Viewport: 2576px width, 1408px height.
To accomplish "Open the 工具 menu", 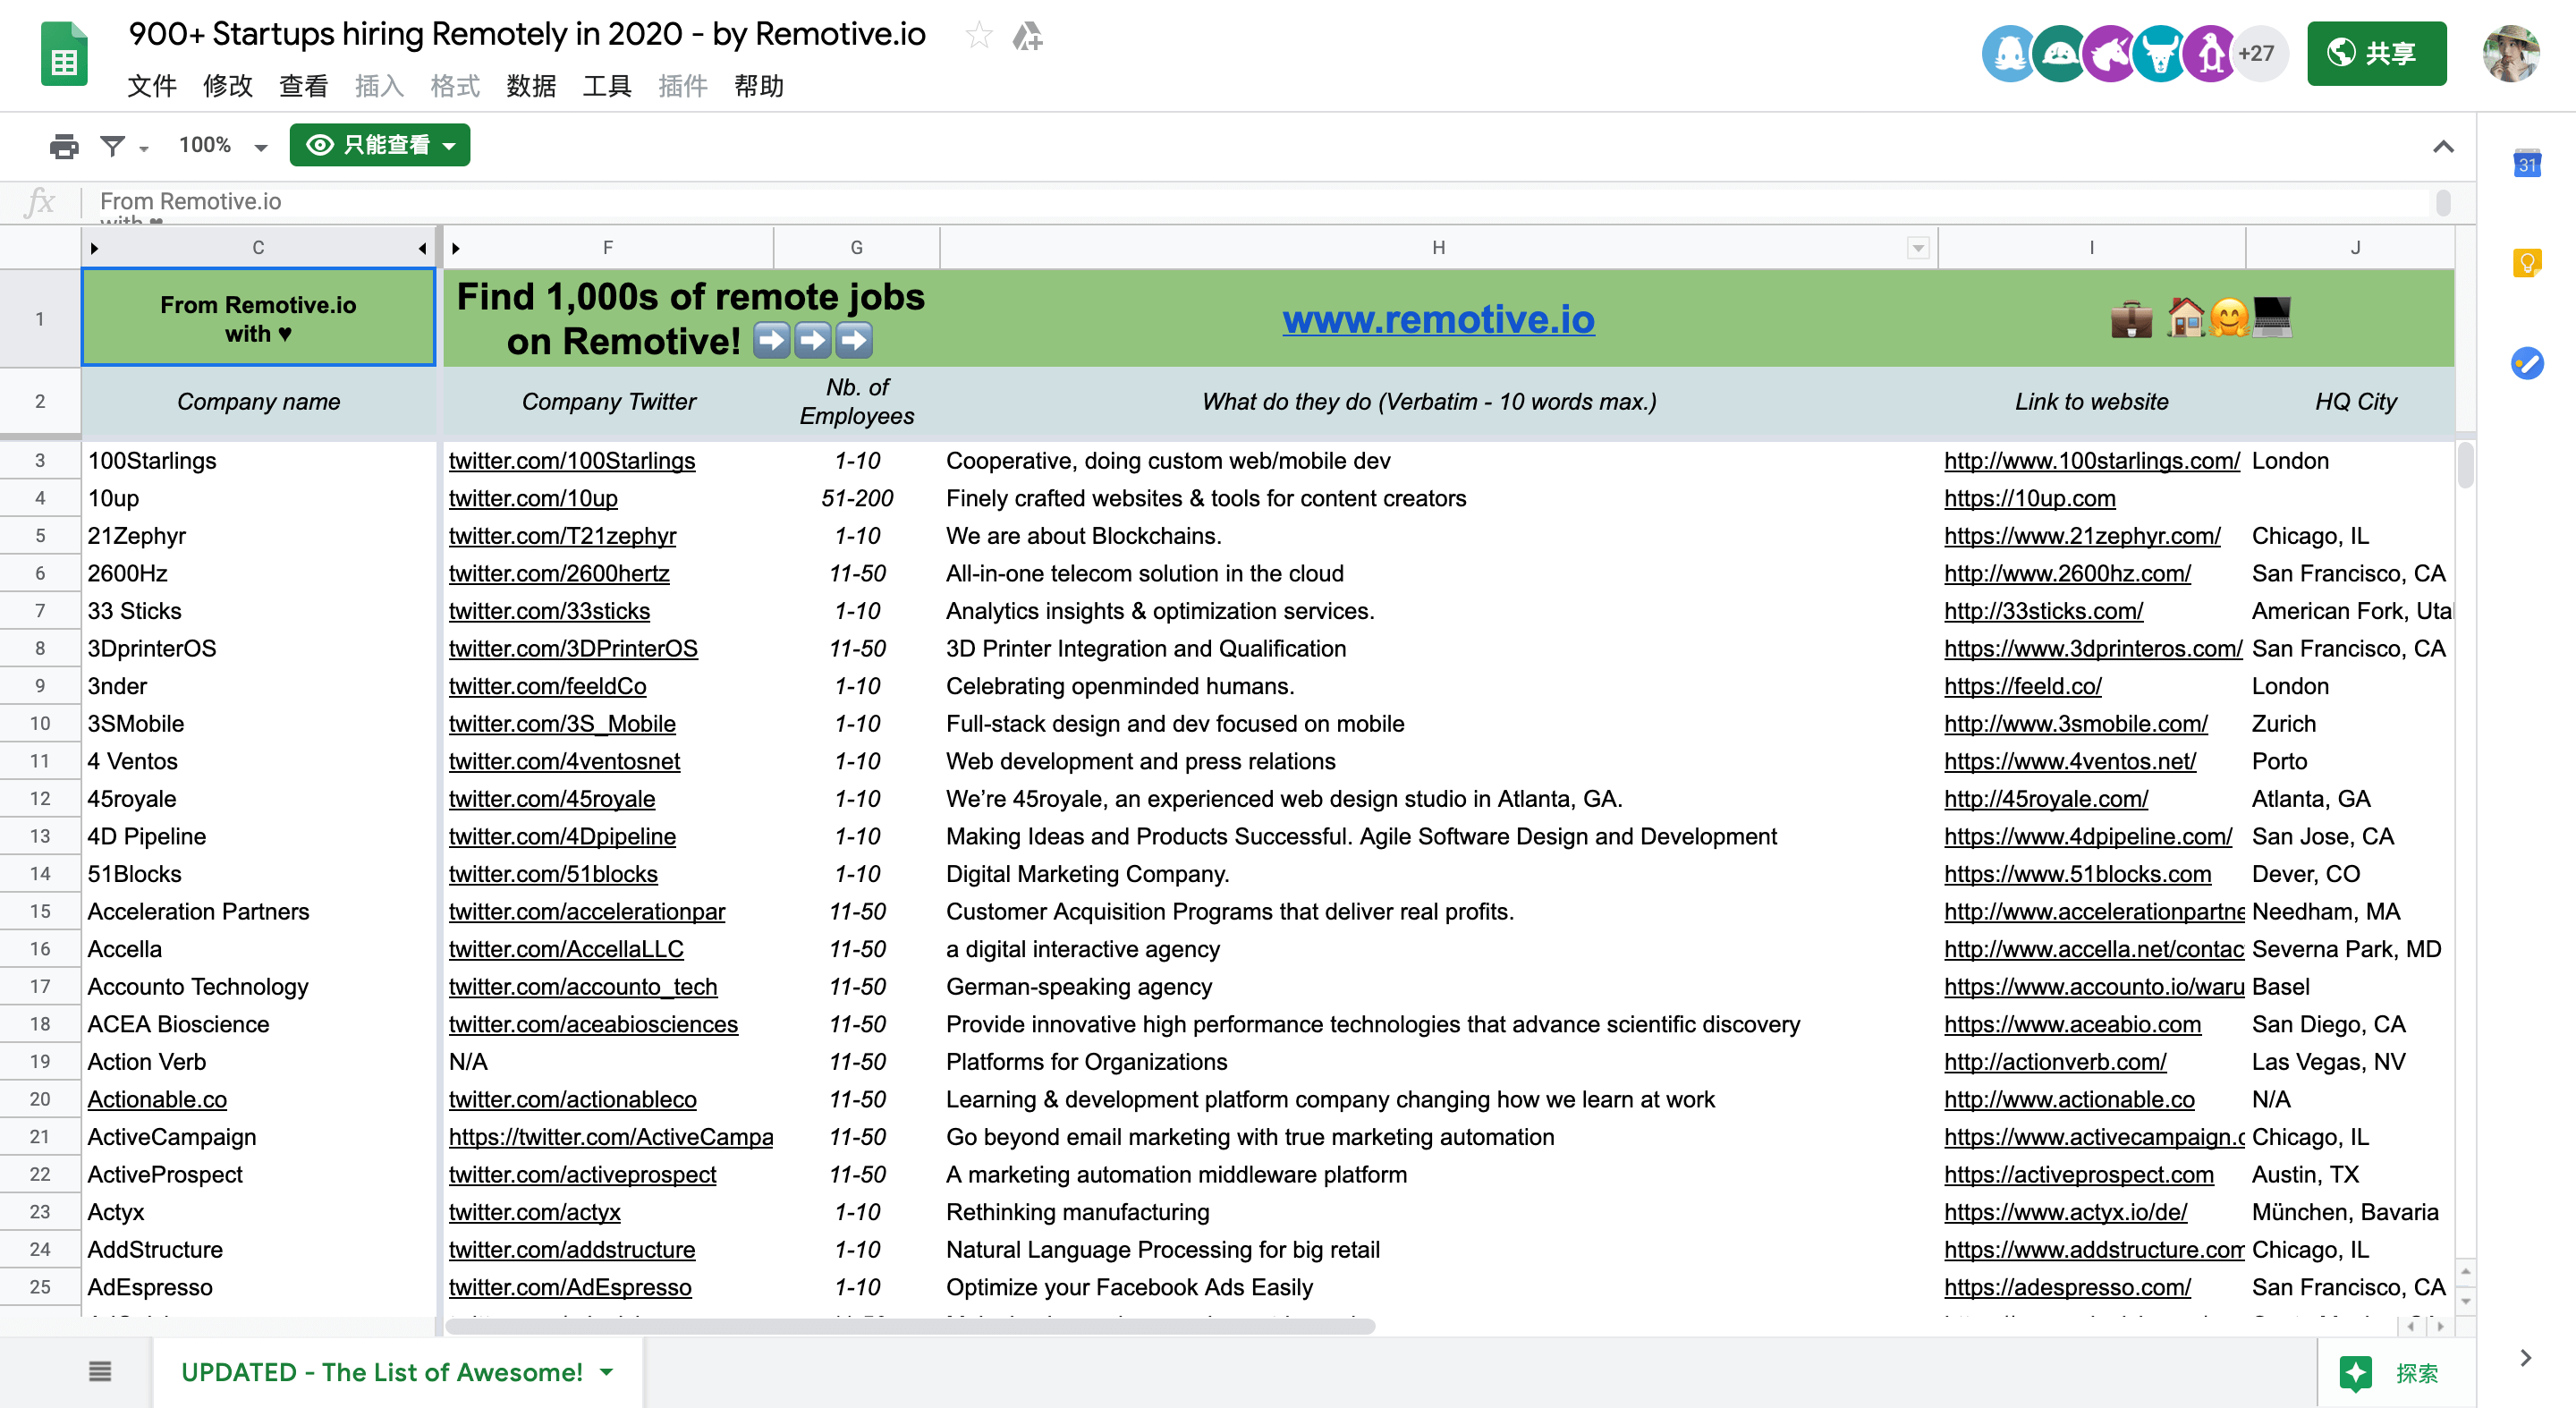I will [x=607, y=86].
